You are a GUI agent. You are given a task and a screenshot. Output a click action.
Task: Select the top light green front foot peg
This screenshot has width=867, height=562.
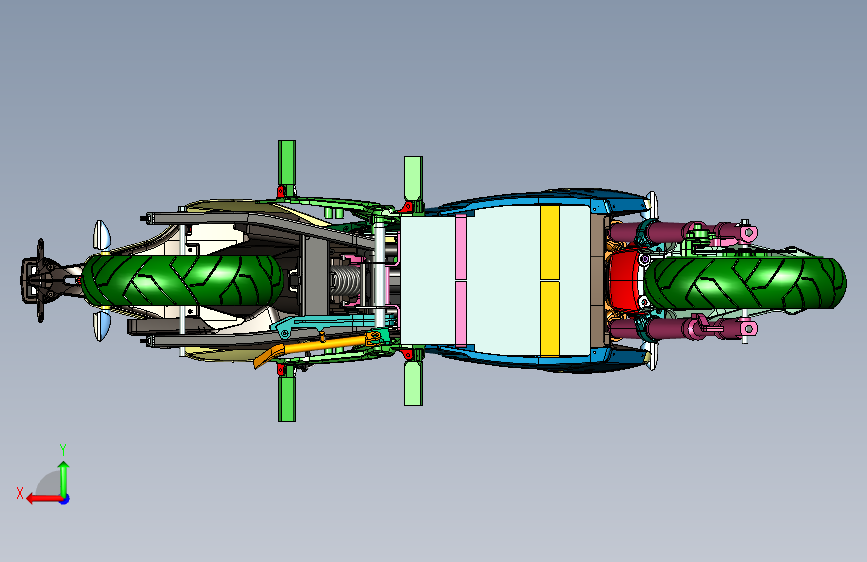(x=413, y=178)
